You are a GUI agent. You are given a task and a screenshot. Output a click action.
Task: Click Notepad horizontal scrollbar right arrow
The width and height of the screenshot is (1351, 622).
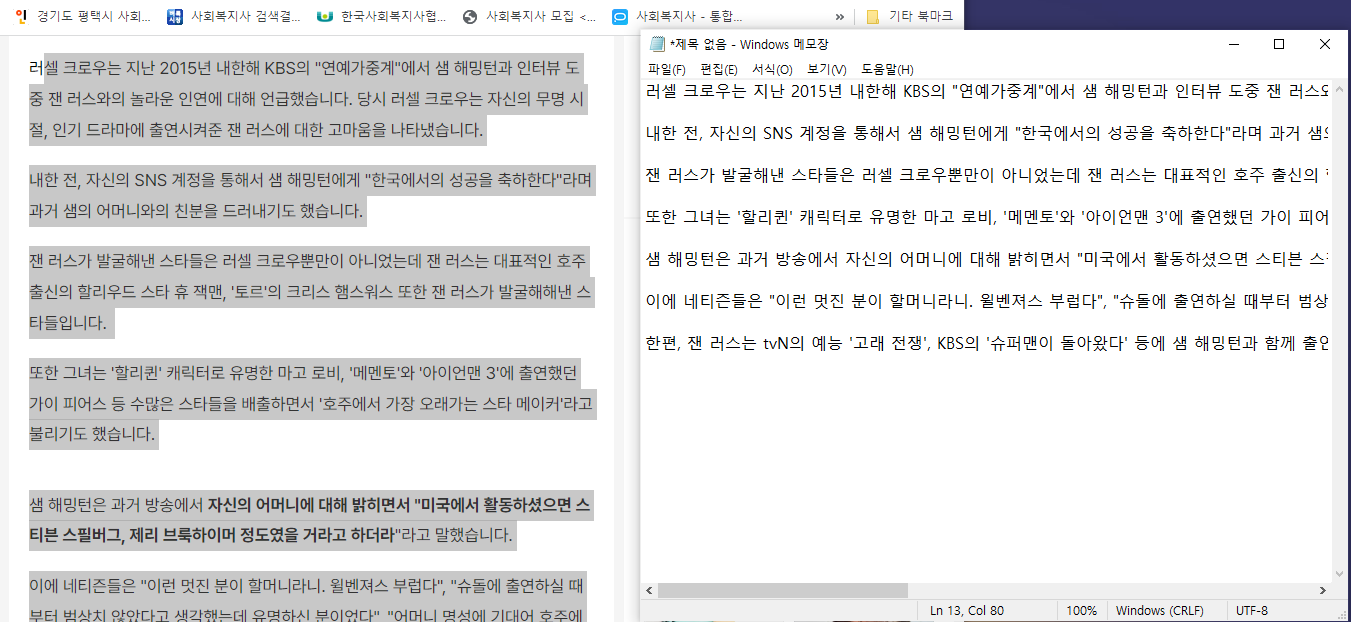(1324, 591)
